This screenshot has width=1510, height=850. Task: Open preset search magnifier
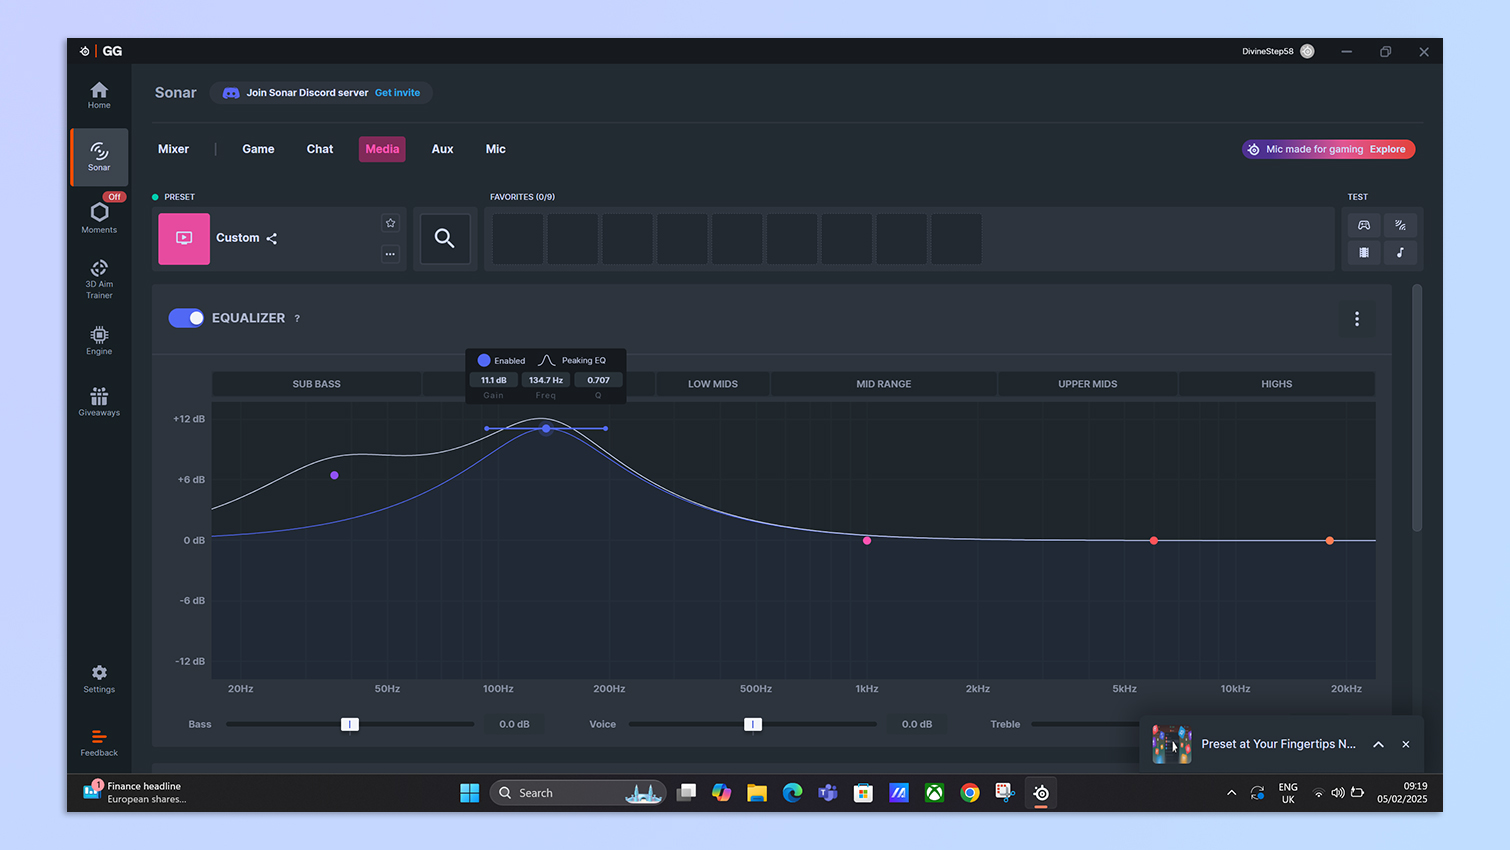pyautogui.click(x=445, y=238)
